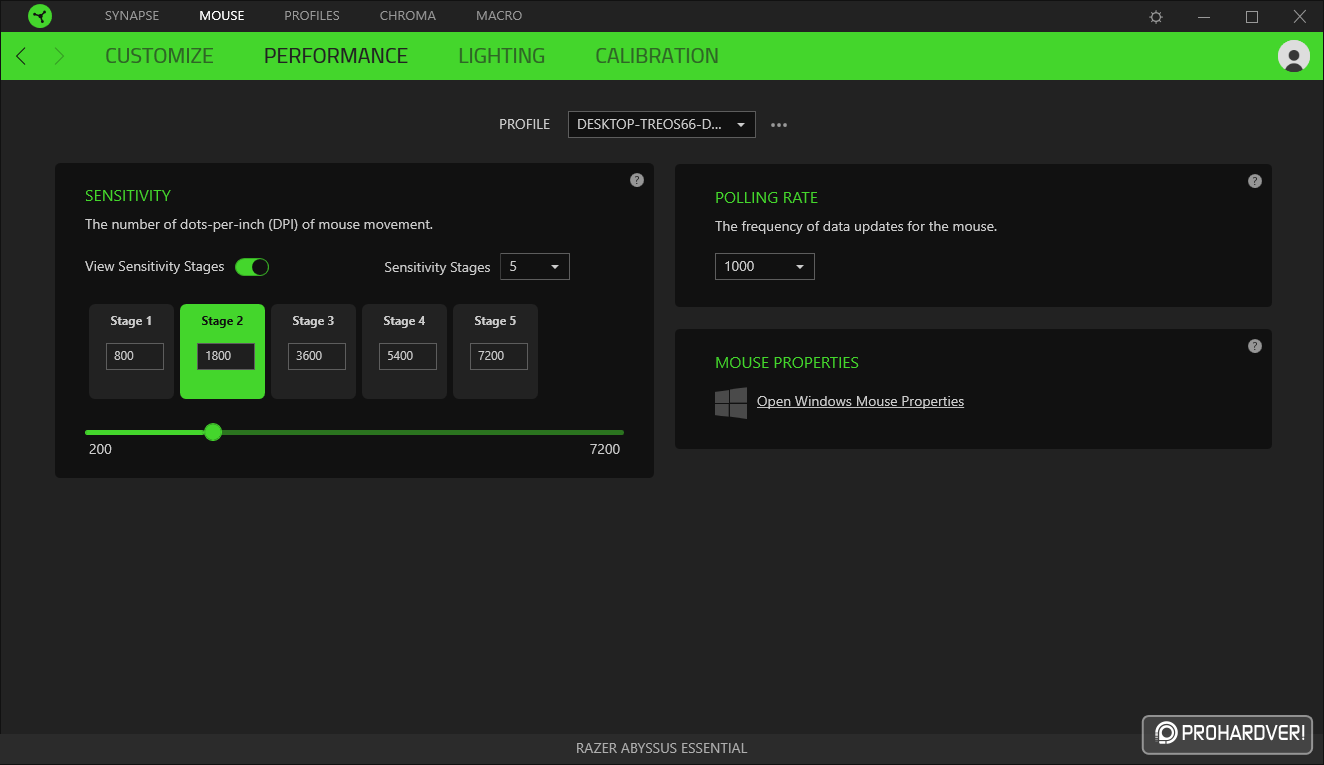Click the POLLING RATE heading

(766, 198)
